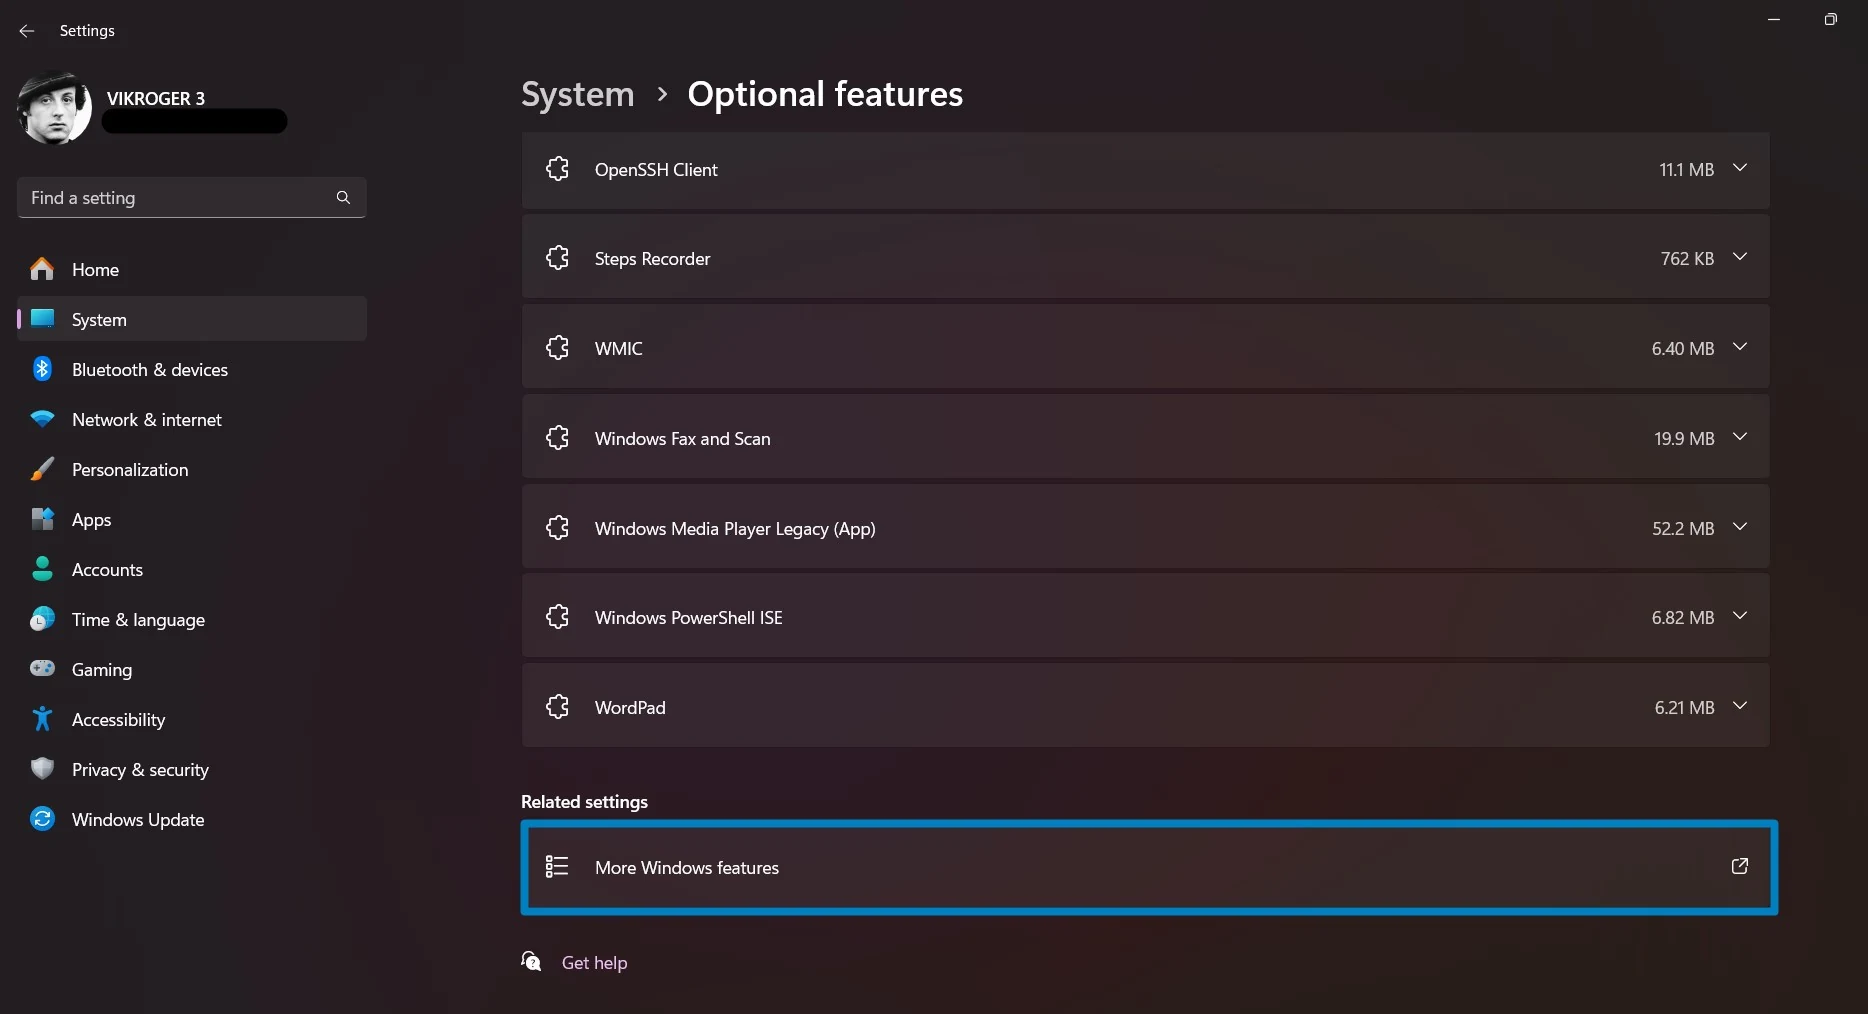Open the Home page in sidebar
The width and height of the screenshot is (1868, 1014).
coord(192,270)
